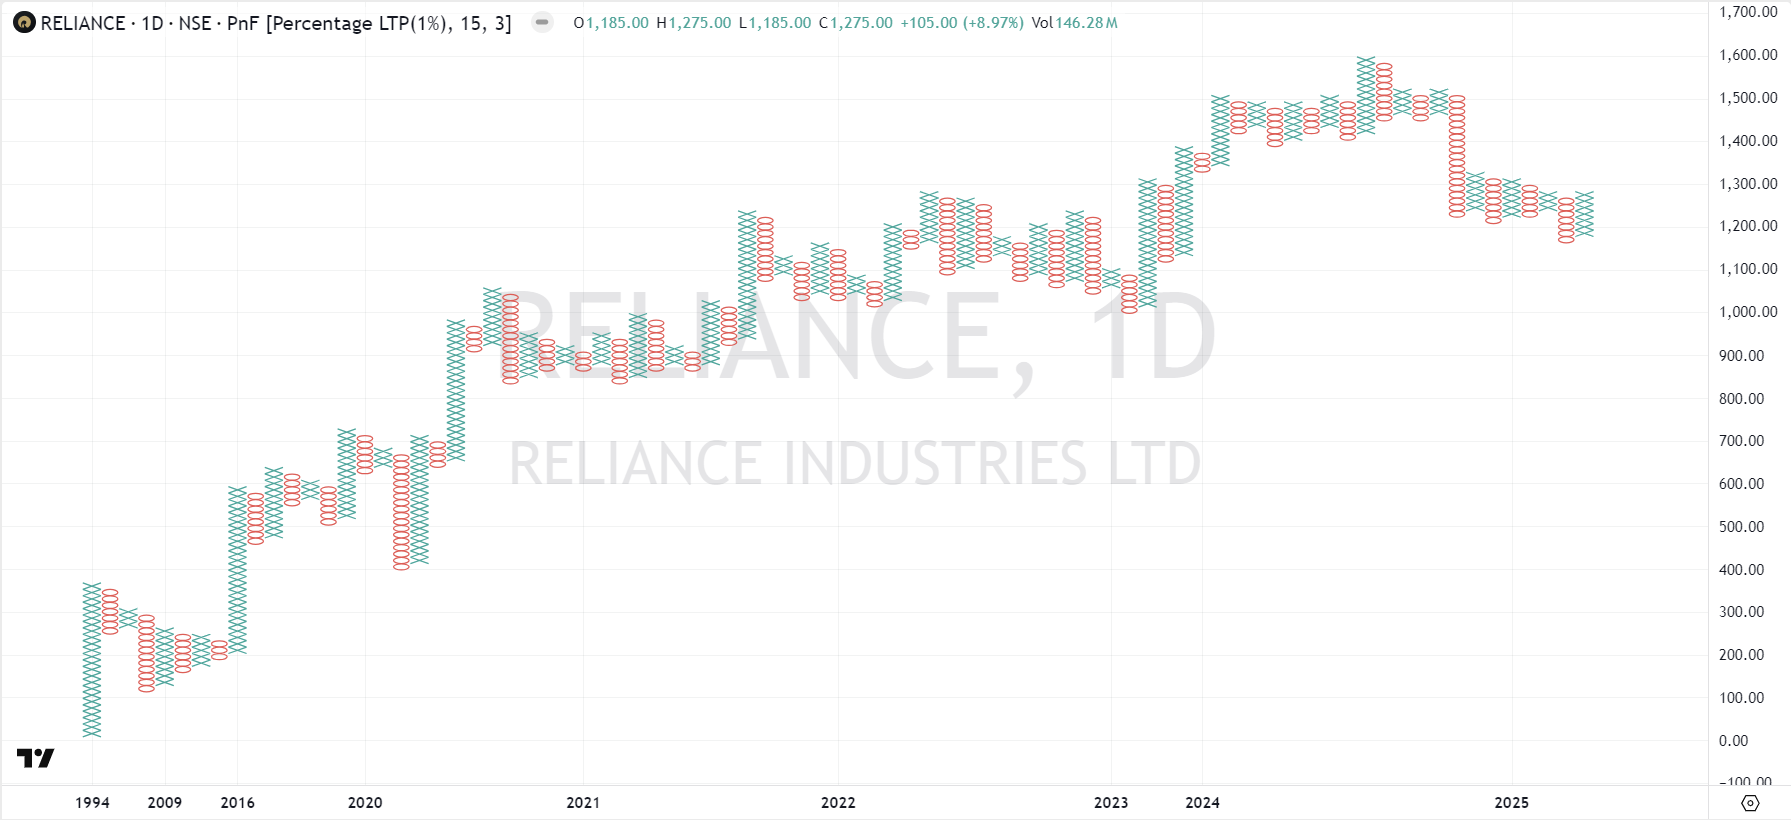Click the 0.00 price axis label
1791x820 pixels.
pos(1734,741)
